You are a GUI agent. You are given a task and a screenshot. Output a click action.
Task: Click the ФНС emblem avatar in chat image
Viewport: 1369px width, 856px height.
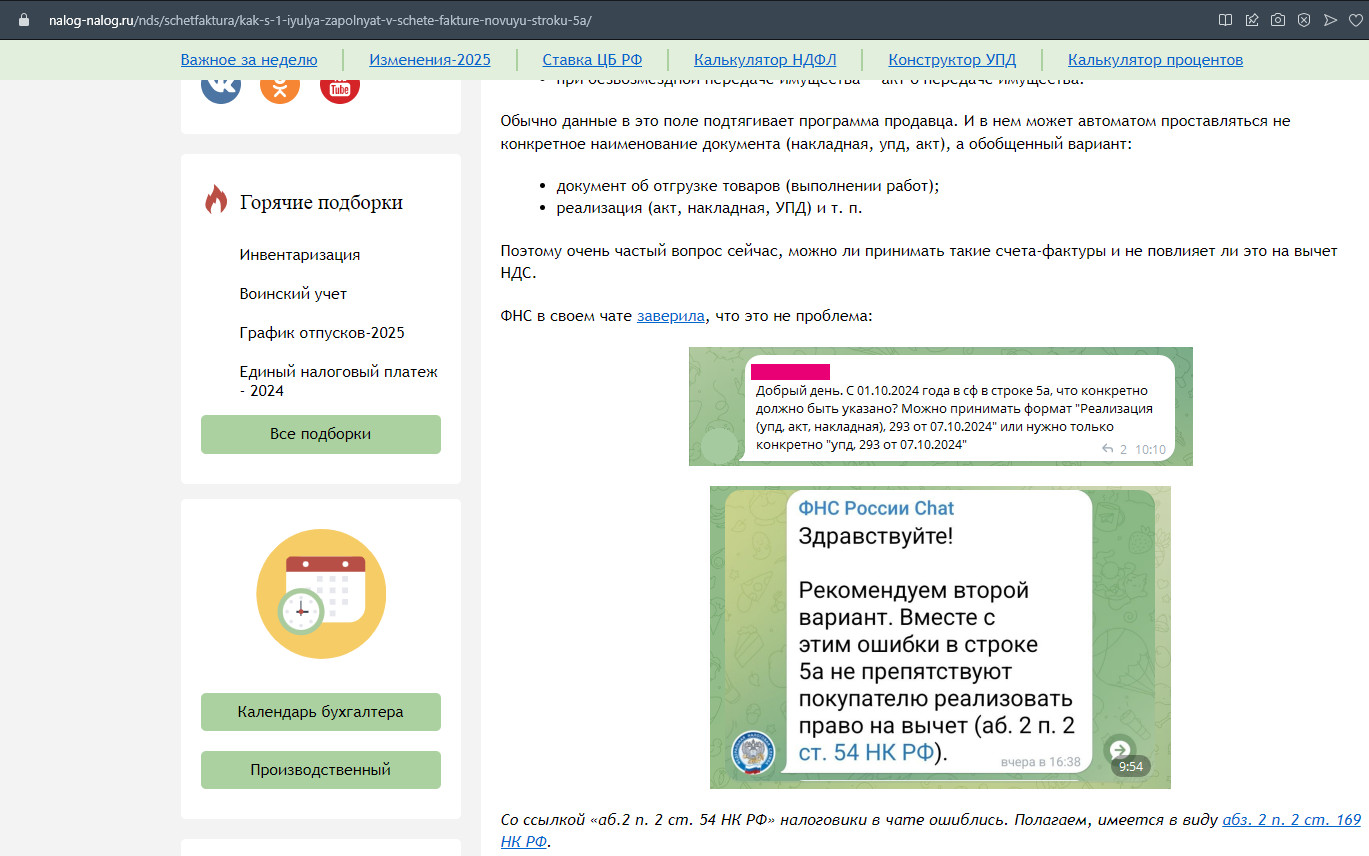click(753, 752)
